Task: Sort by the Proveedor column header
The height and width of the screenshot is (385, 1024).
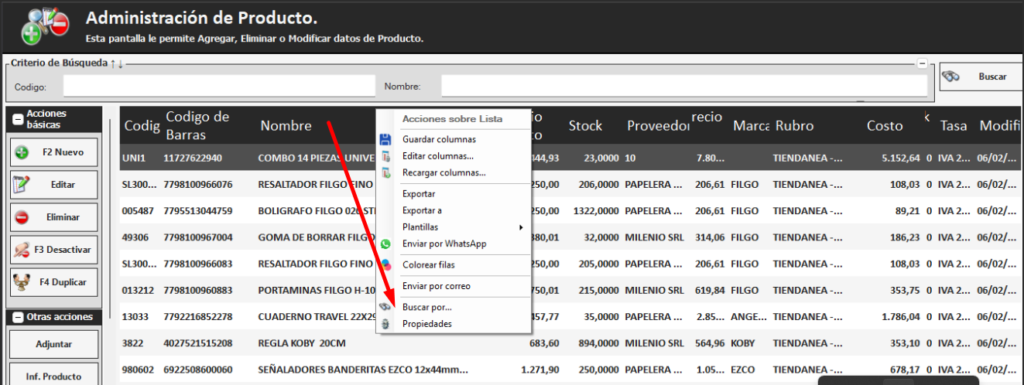Action: coord(658,126)
